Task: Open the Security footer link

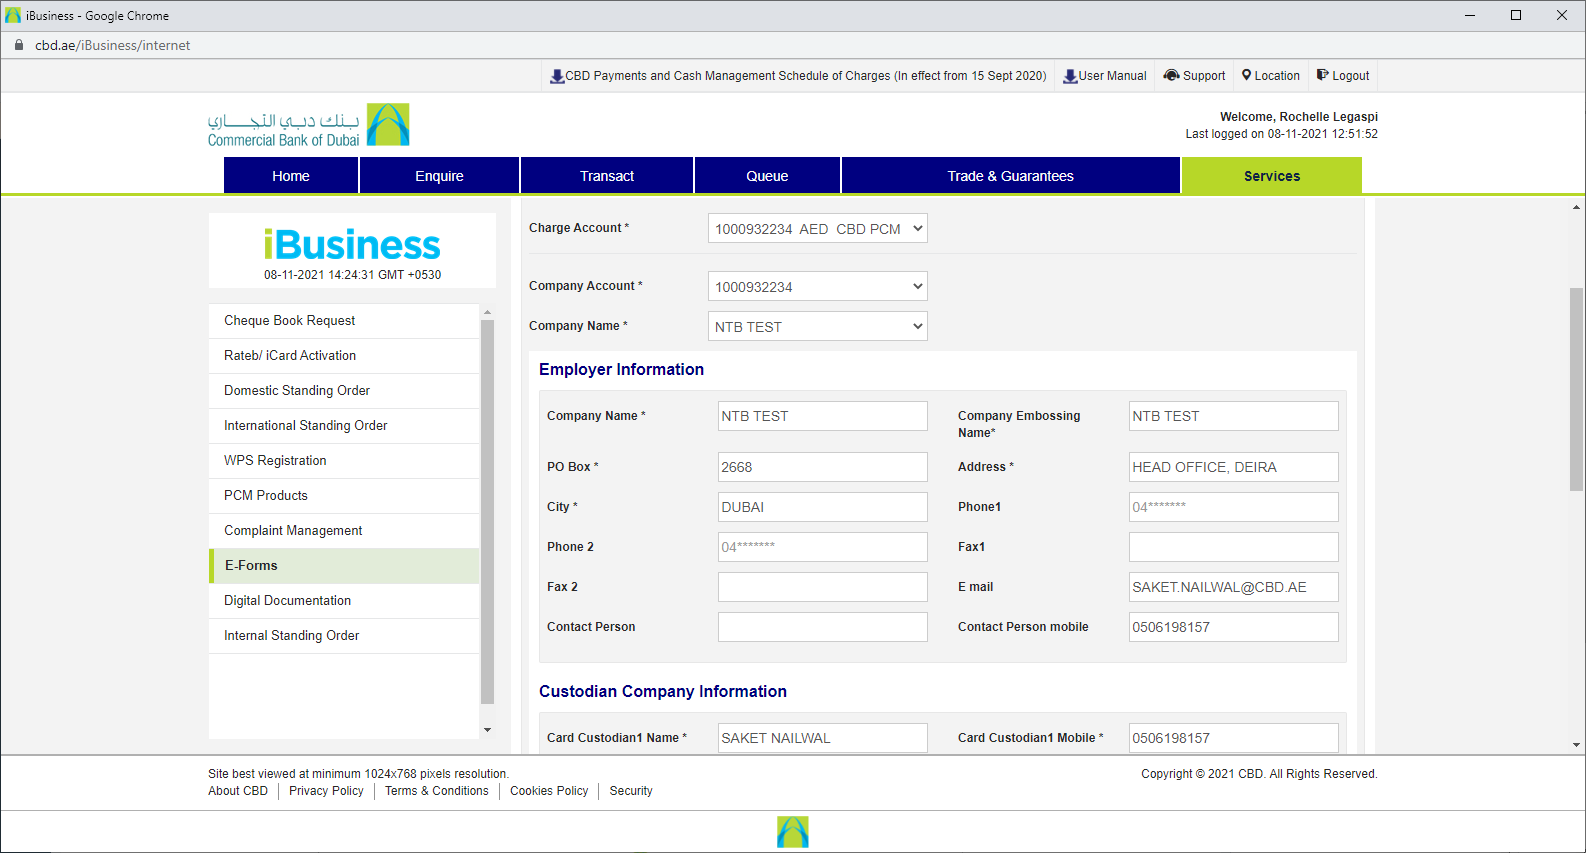Action: (x=631, y=791)
